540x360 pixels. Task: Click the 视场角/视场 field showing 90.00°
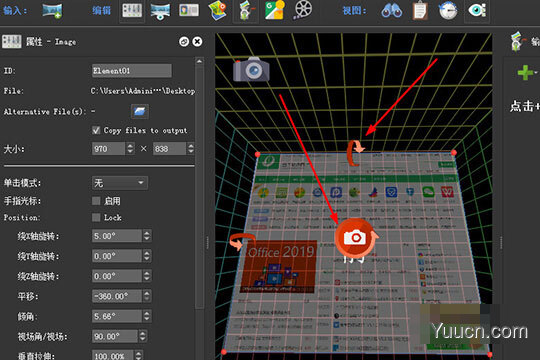pos(115,336)
